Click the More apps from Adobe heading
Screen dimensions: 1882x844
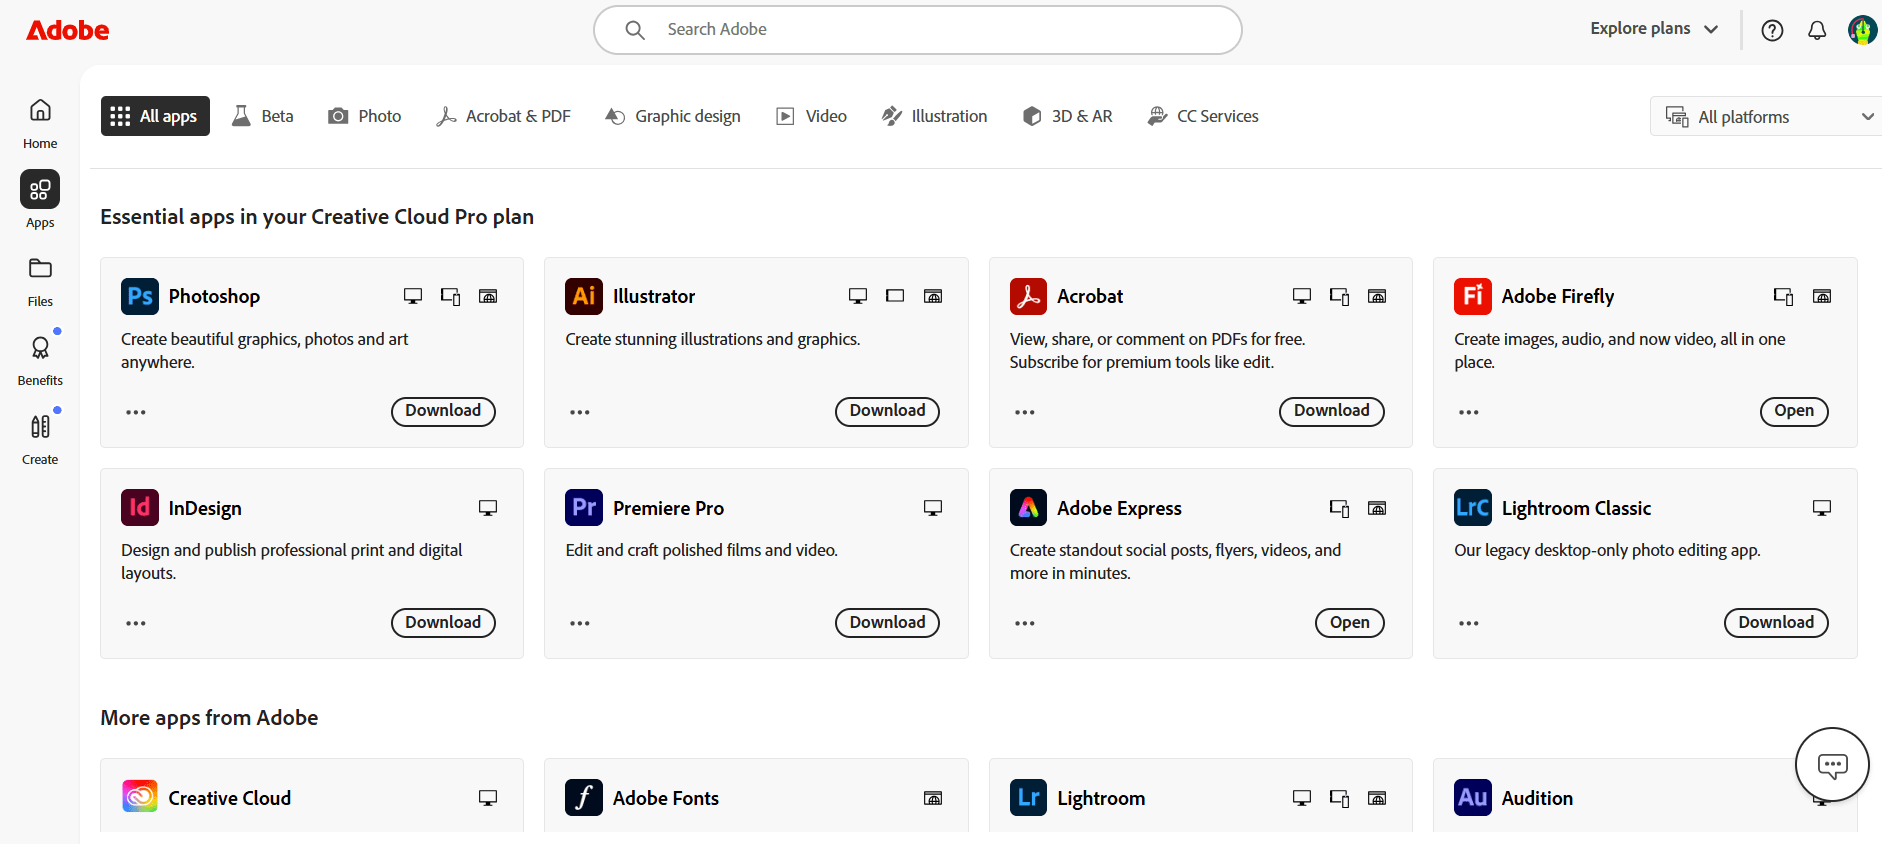point(209,718)
